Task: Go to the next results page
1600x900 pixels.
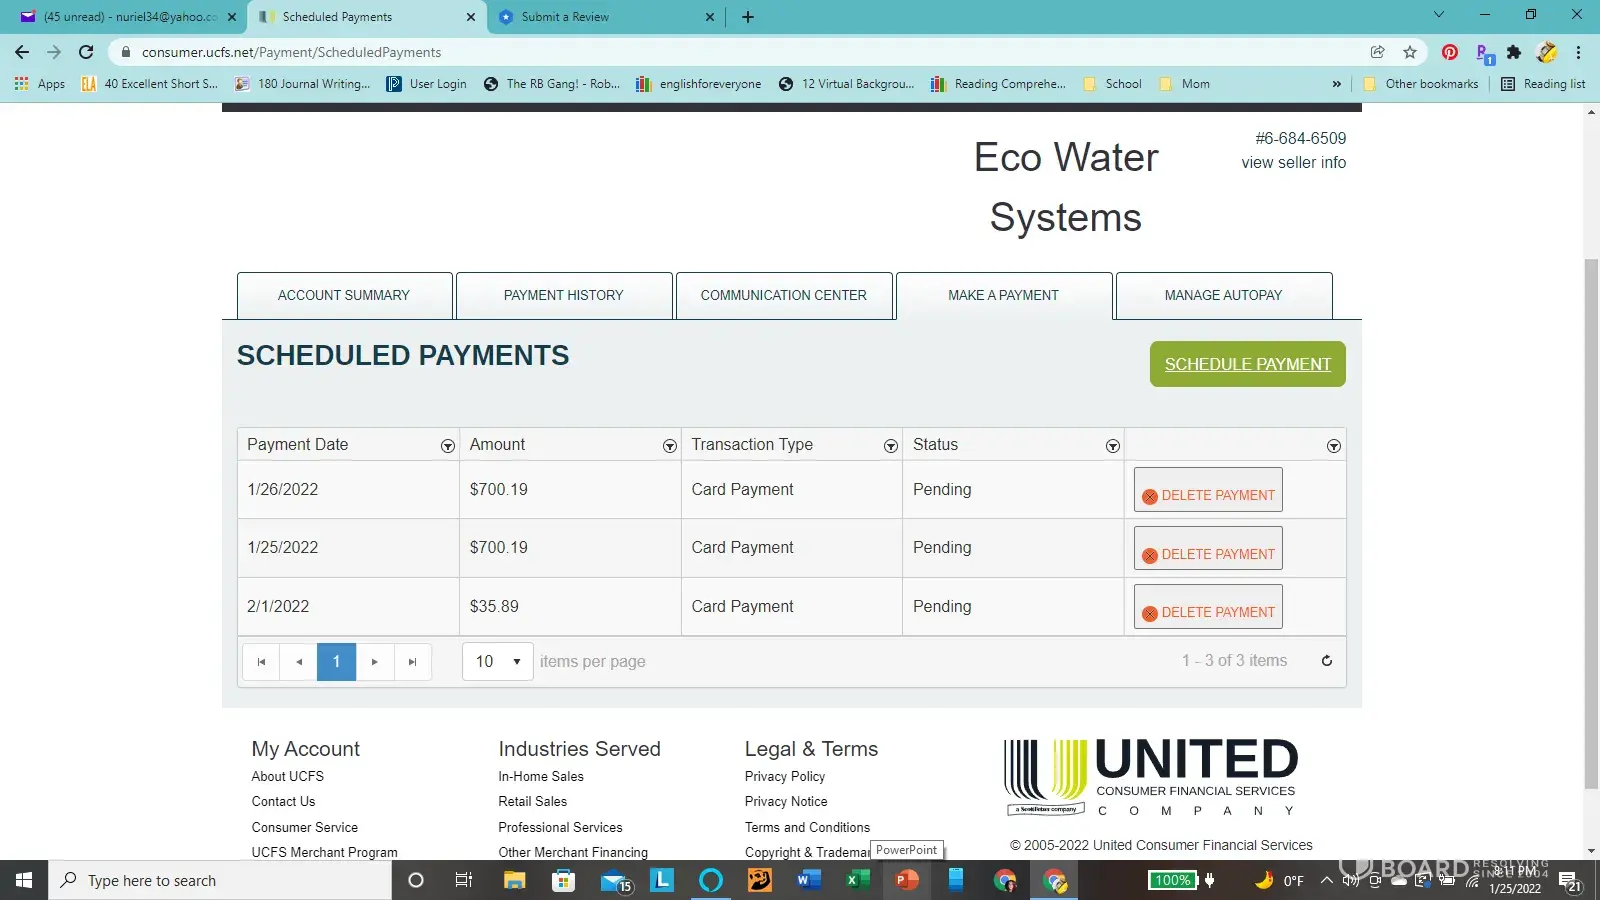Action: coord(375,662)
